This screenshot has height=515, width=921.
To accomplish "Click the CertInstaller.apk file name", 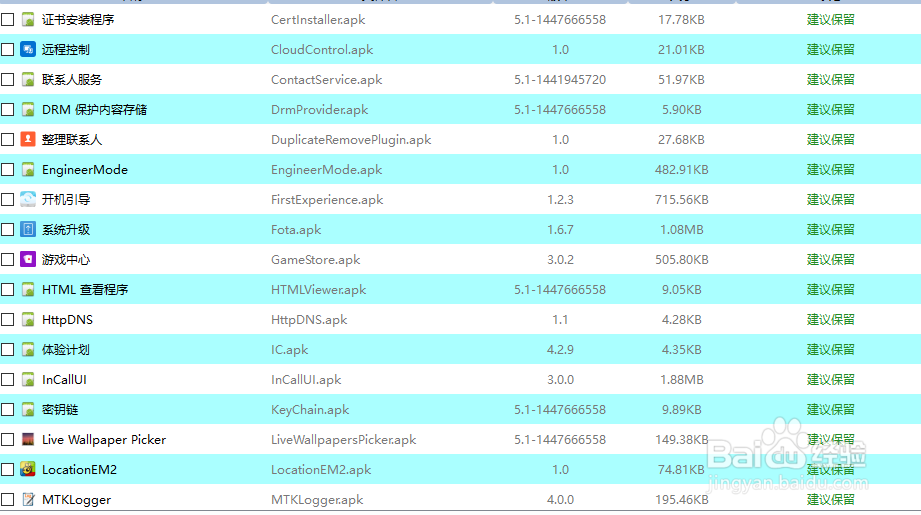I will pyautogui.click(x=318, y=20).
